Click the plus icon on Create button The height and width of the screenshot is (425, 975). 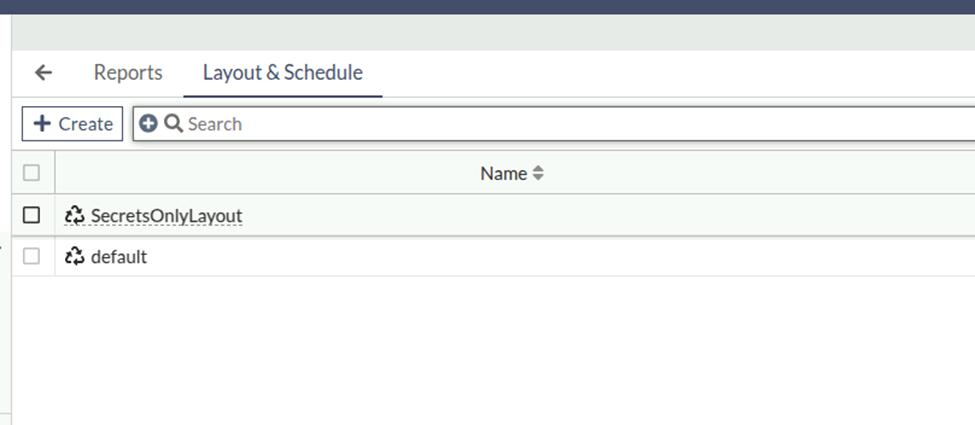pos(42,123)
